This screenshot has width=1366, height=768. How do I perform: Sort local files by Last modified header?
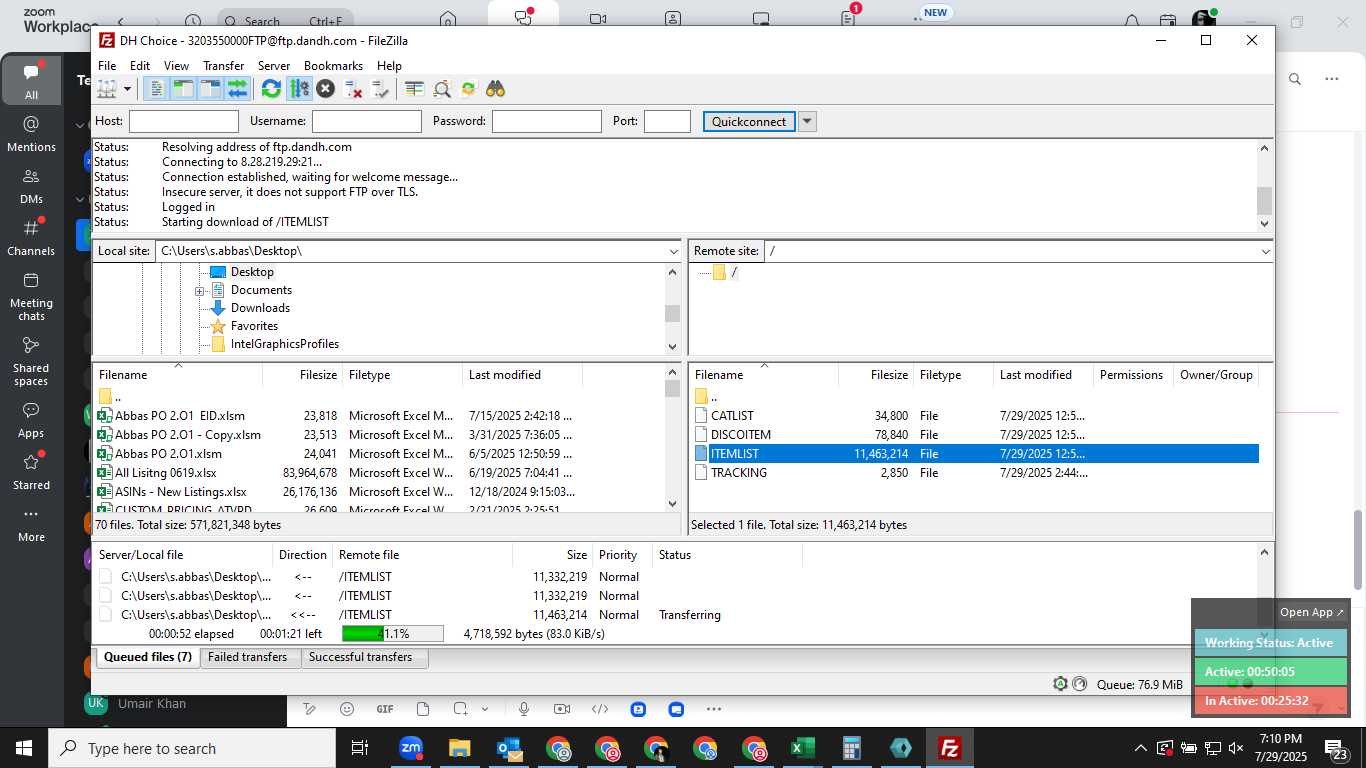click(522, 375)
